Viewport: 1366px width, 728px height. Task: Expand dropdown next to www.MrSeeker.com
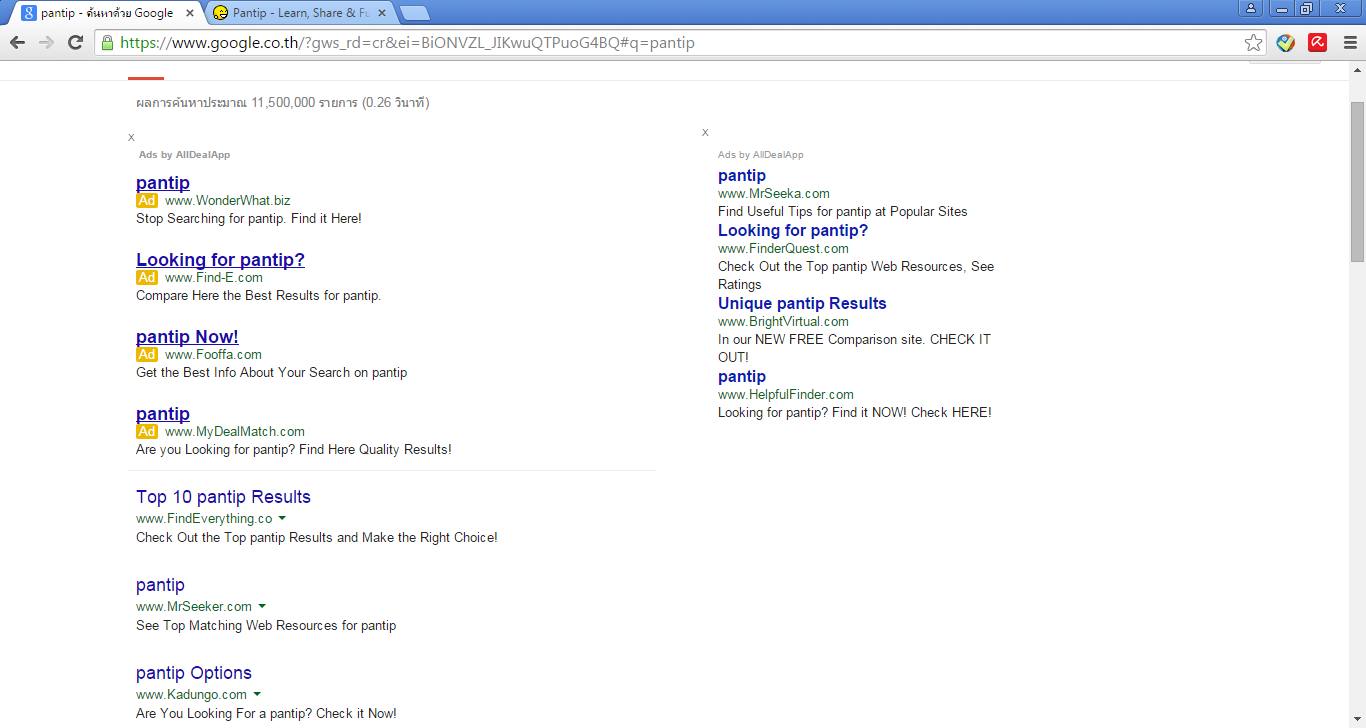coord(262,606)
